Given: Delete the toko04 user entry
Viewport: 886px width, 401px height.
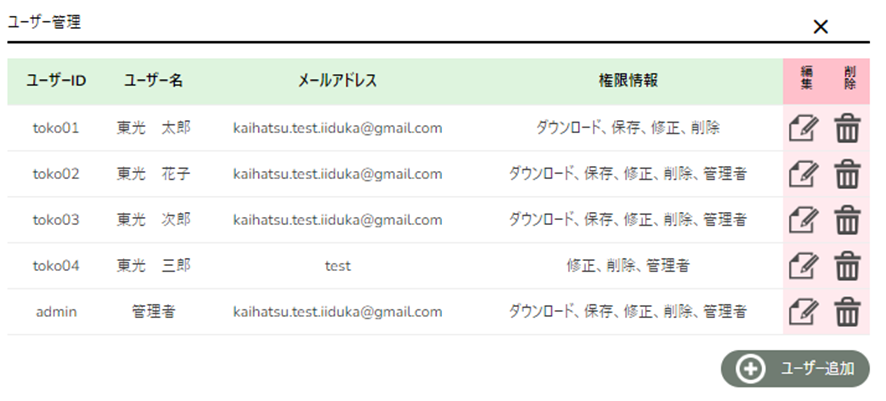Looking at the screenshot, I should pos(847,266).
